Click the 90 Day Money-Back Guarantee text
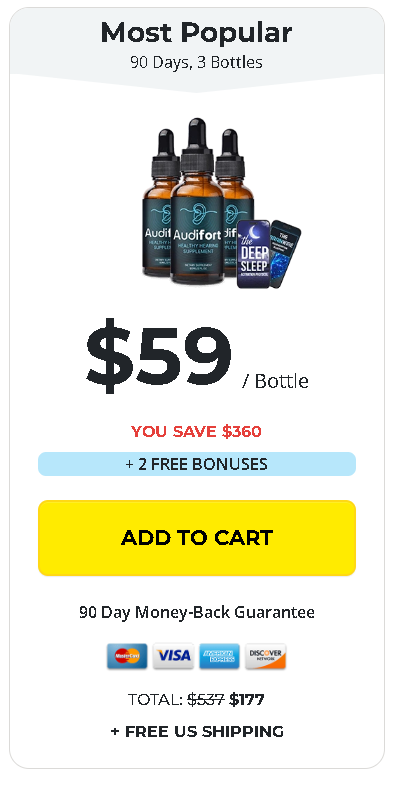This screenshot has height=788, width=404. coord(197,613)
